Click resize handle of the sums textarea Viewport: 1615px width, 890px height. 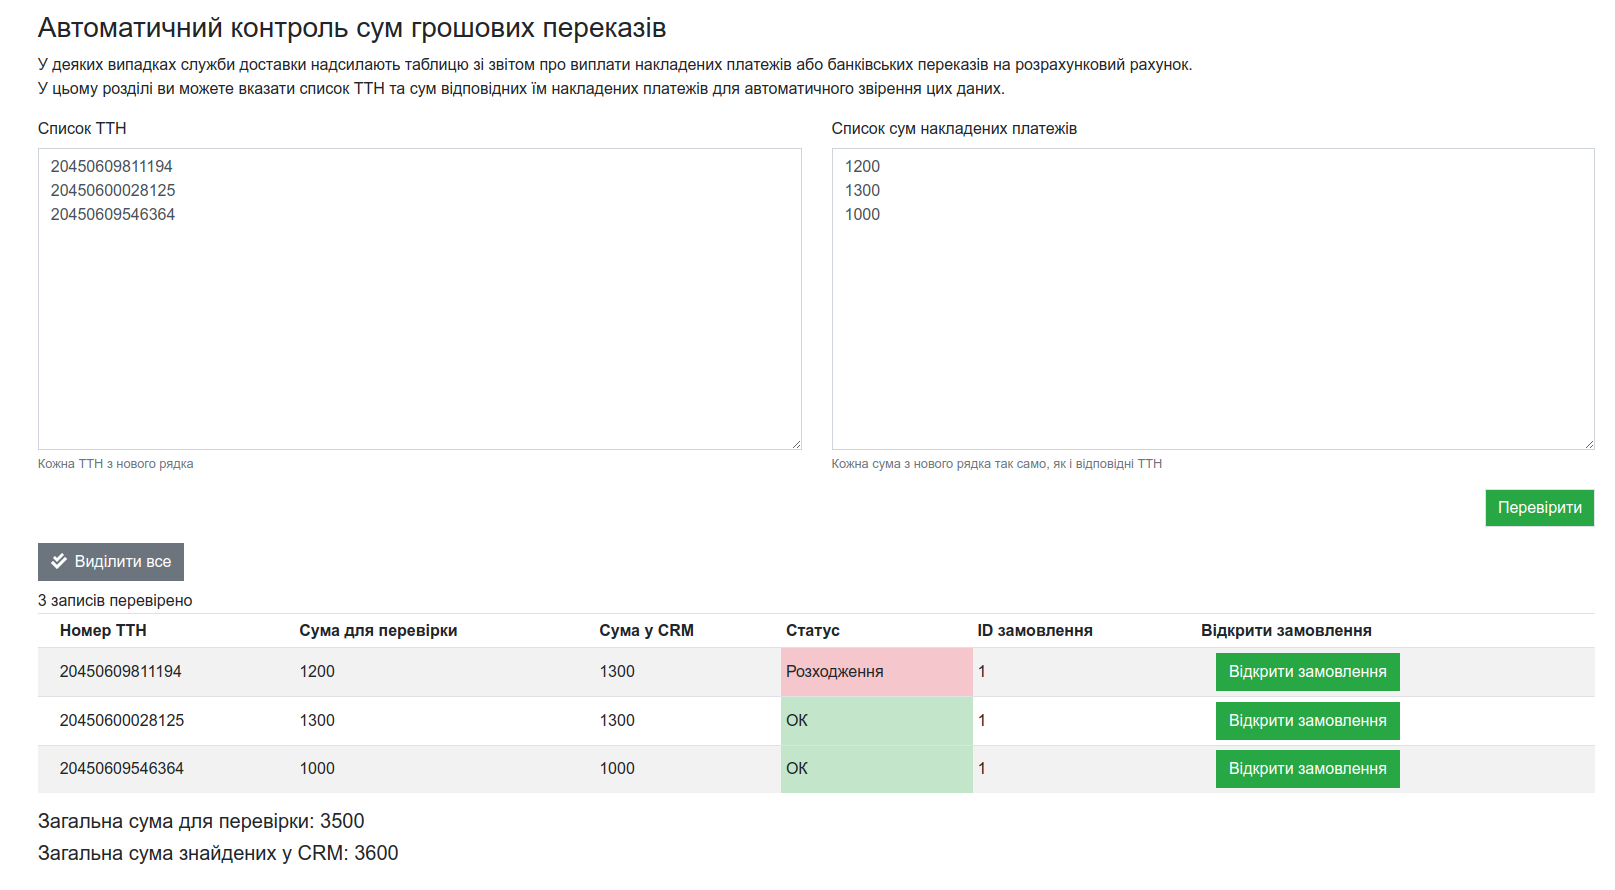point(1589,444)
